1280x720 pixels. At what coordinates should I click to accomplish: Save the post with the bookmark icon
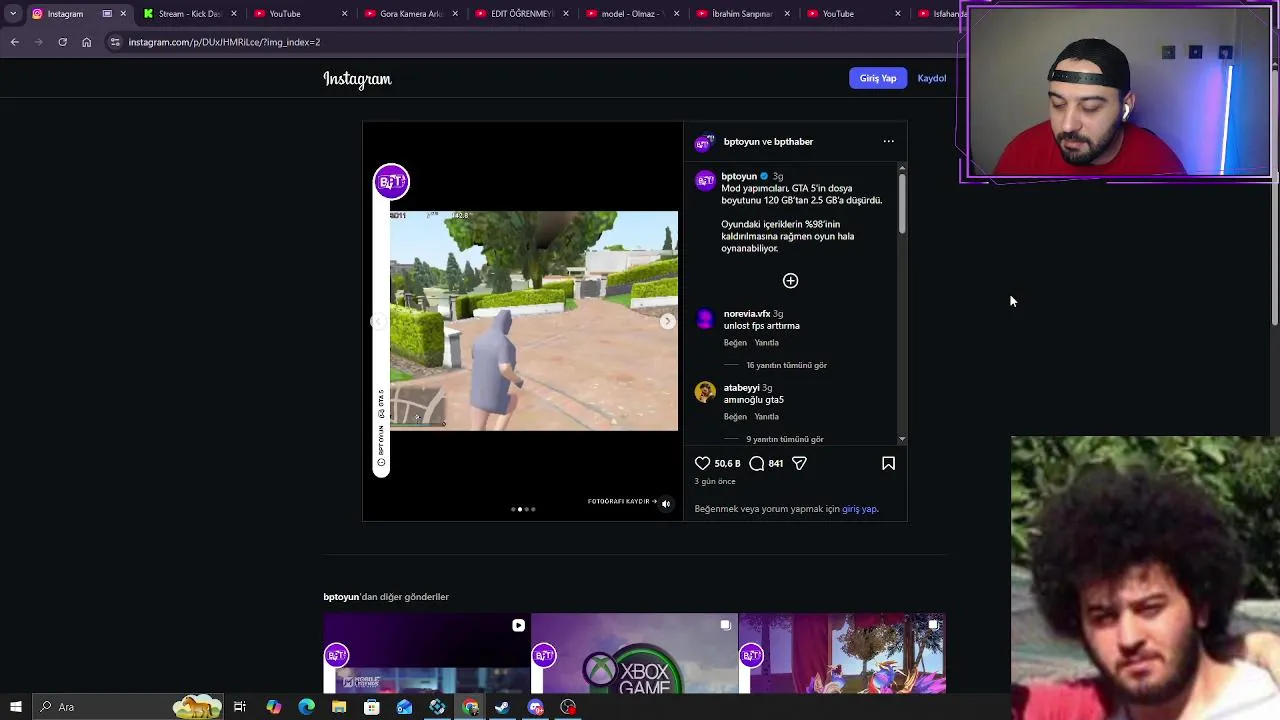tap(888, 463)
